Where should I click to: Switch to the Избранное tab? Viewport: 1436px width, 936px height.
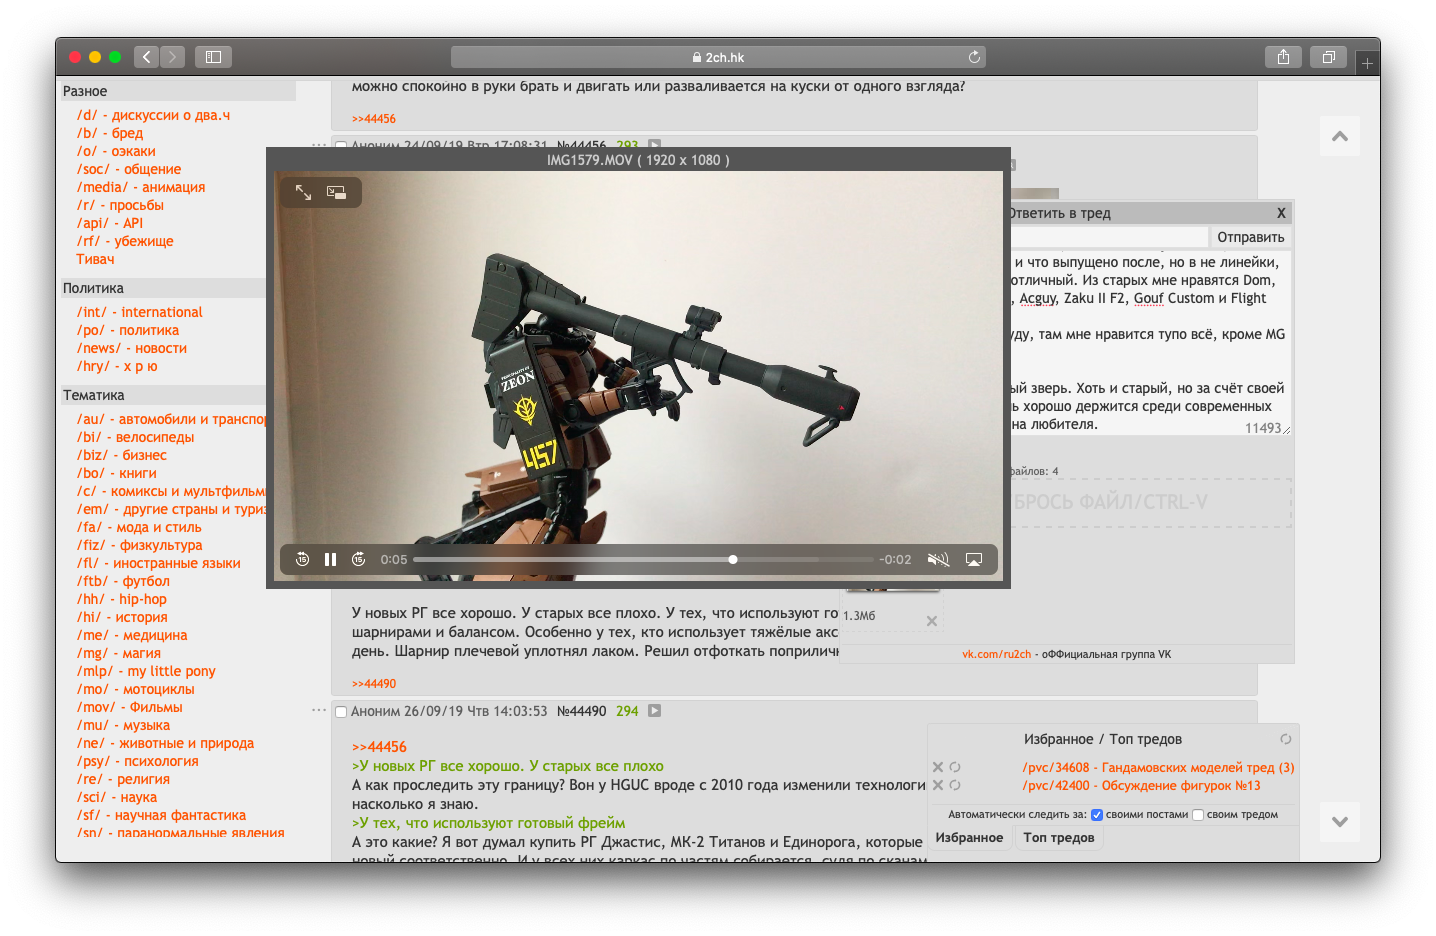[969, 838]
